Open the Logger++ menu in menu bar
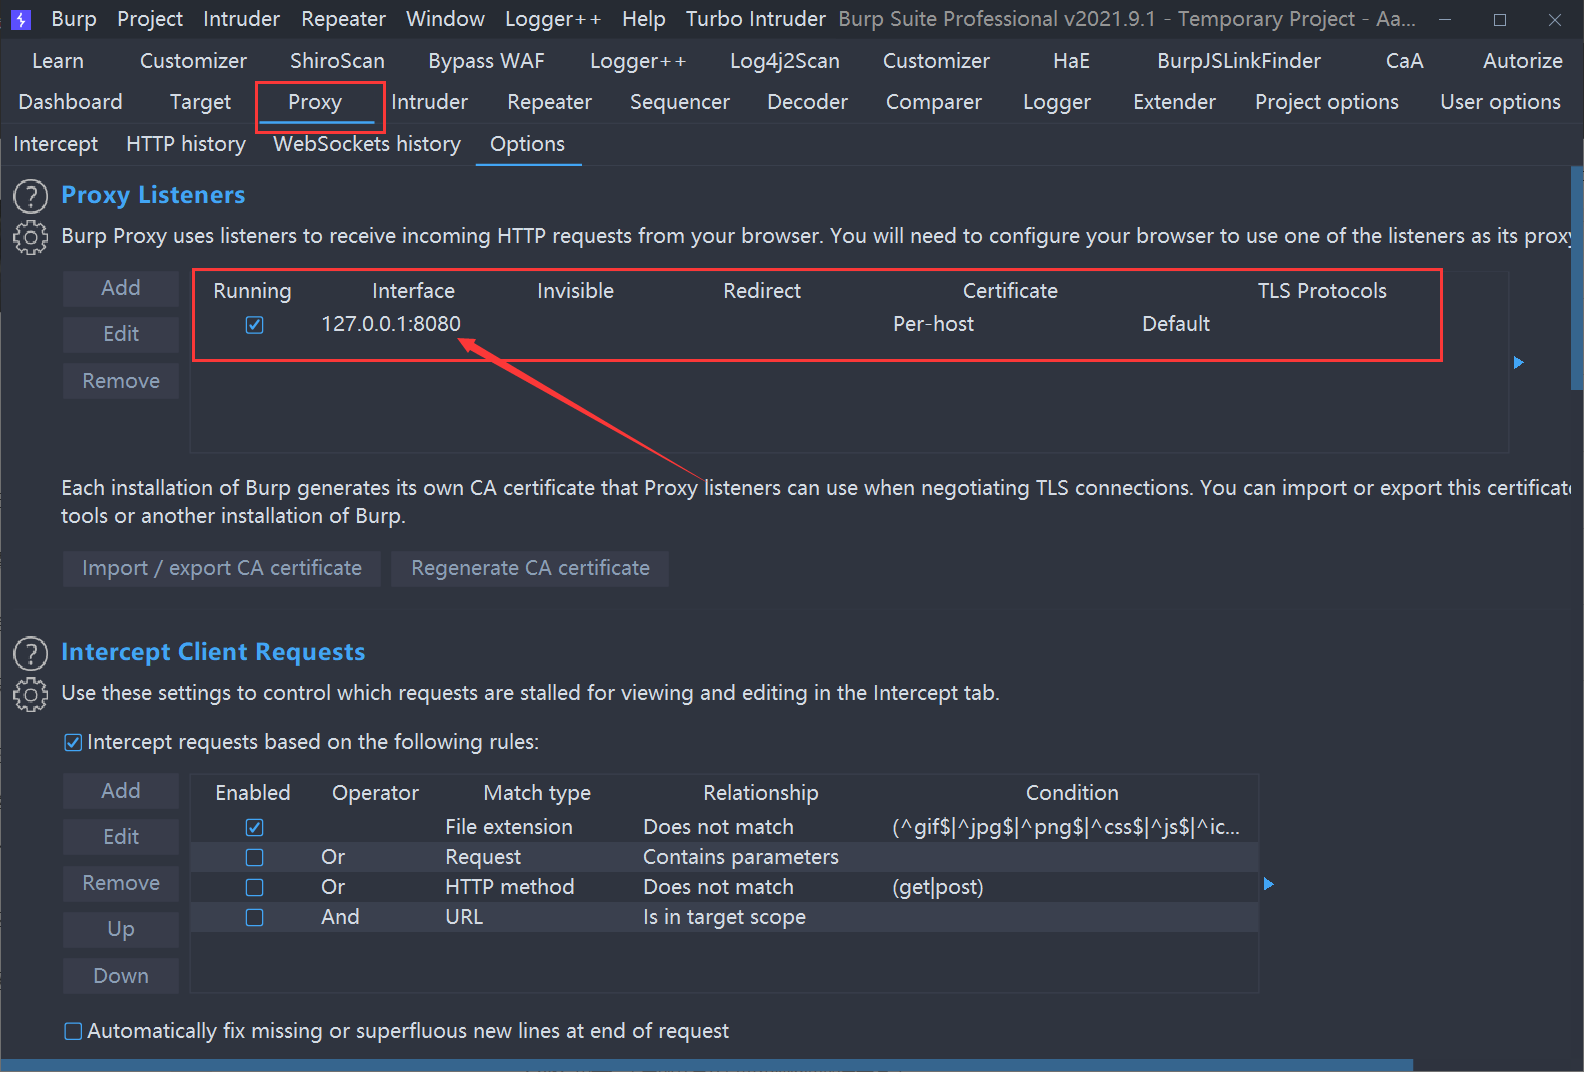This screenshot has height=1072, width=1584. coord(553,19)
